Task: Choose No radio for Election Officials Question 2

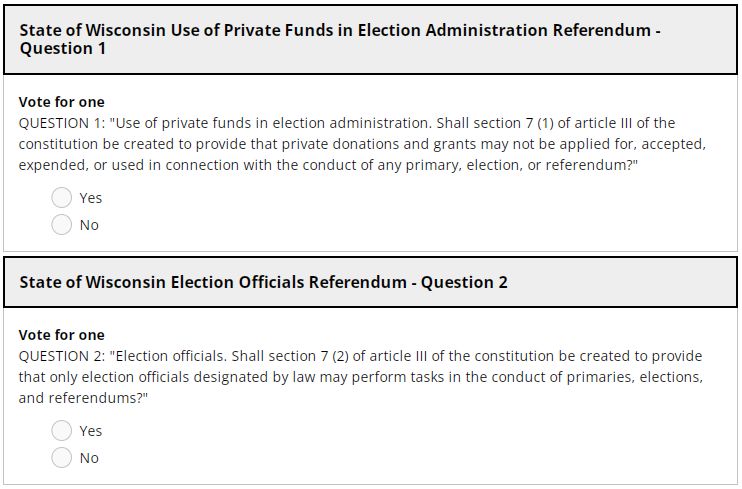Action: click(x=62, y=458)
